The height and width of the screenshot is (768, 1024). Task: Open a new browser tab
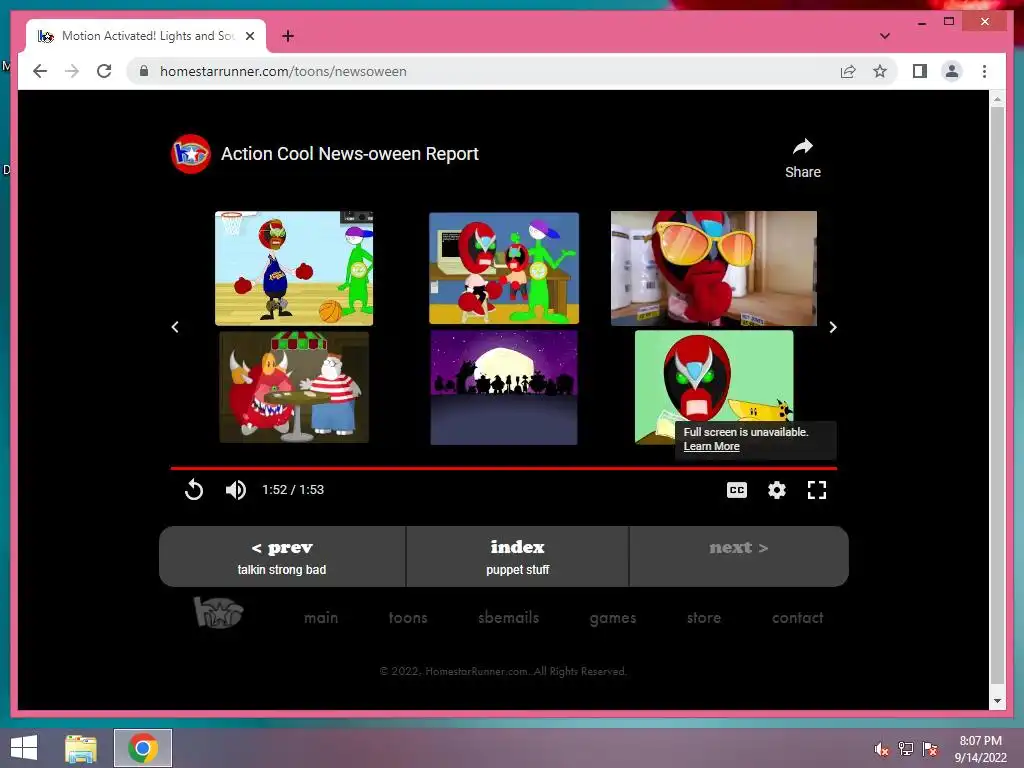[288, 36]
